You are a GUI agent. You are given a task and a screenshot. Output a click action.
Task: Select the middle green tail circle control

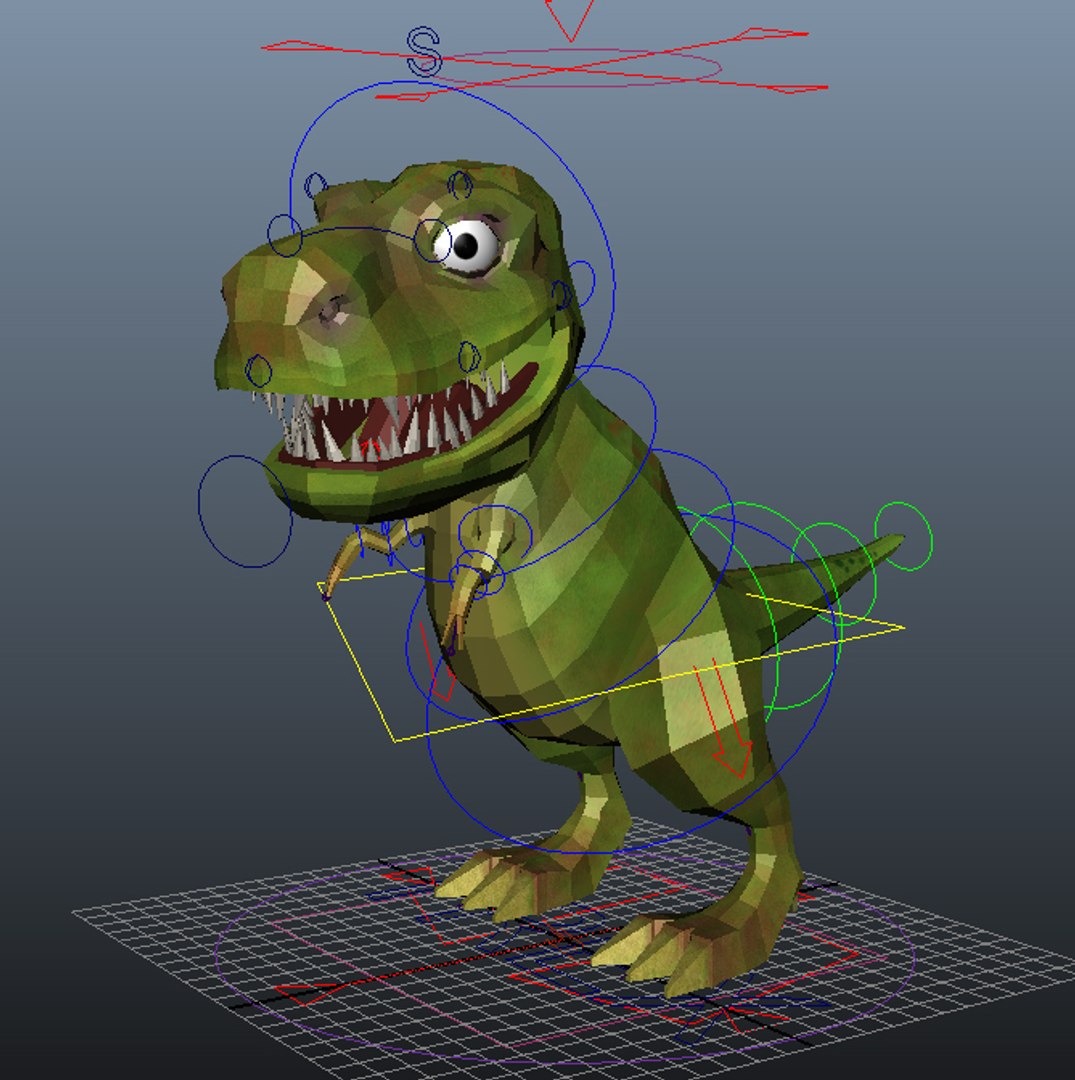click(833, 574)
